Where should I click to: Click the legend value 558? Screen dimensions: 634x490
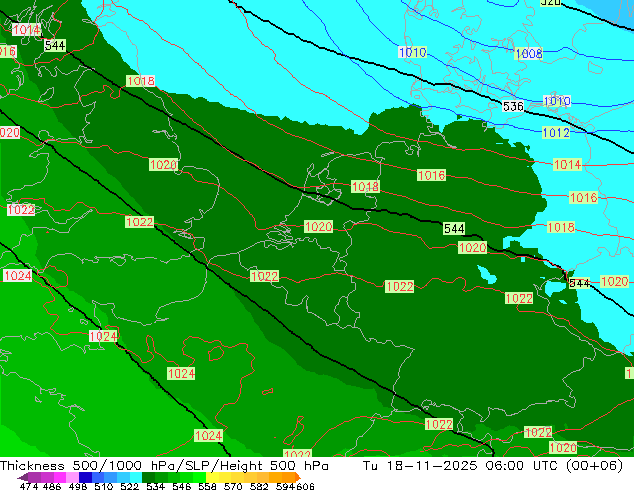207,486
